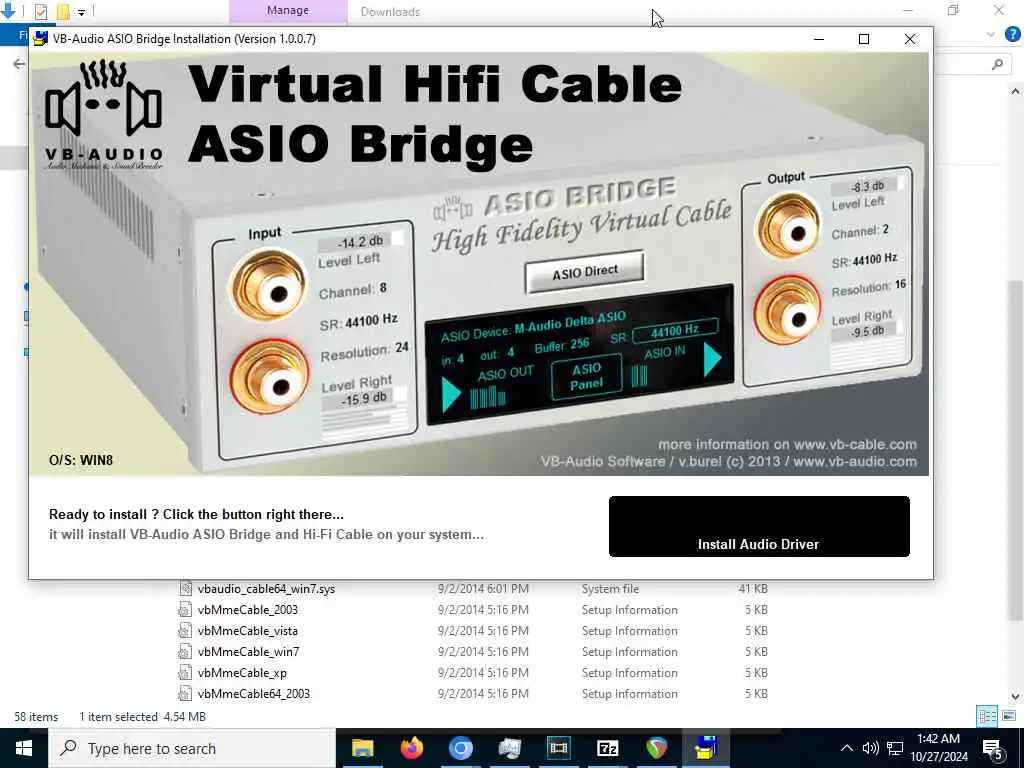The height and width of the screenshot is (768, 1024).
Task: Click the 41 KB size cell
Action: (753, 588)
